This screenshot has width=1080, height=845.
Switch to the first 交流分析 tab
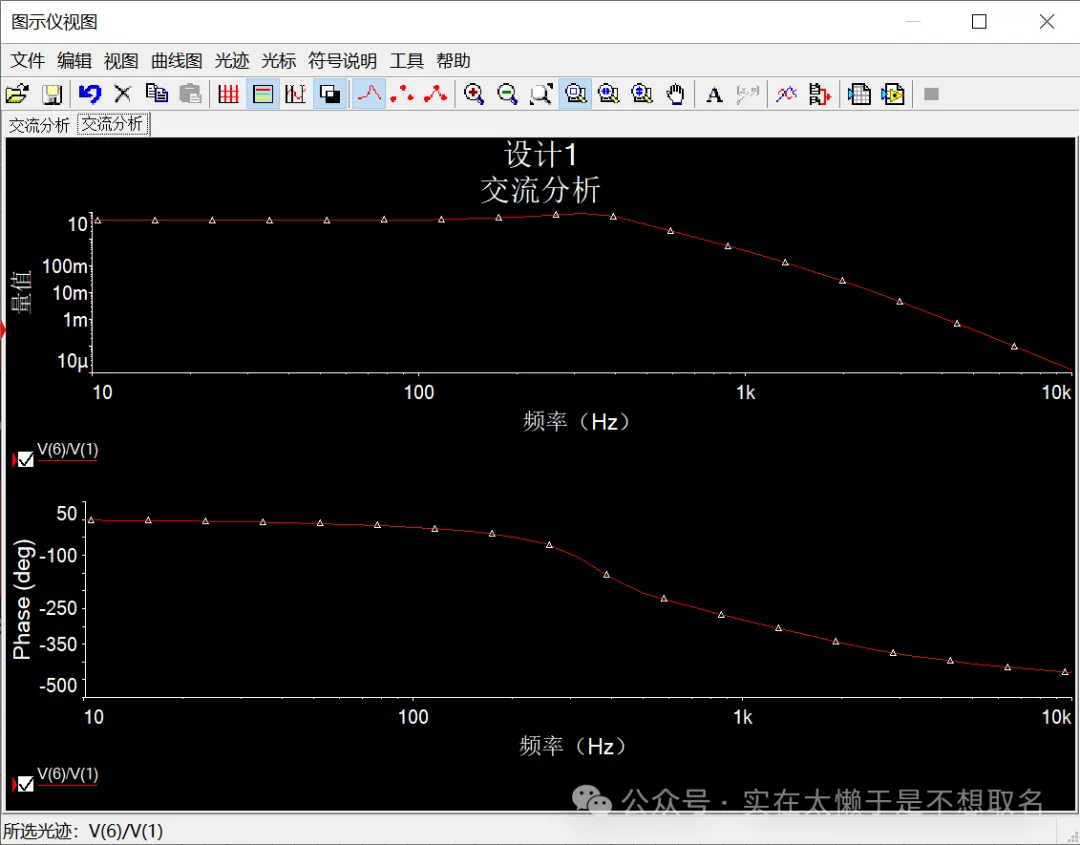click(39, 125)
